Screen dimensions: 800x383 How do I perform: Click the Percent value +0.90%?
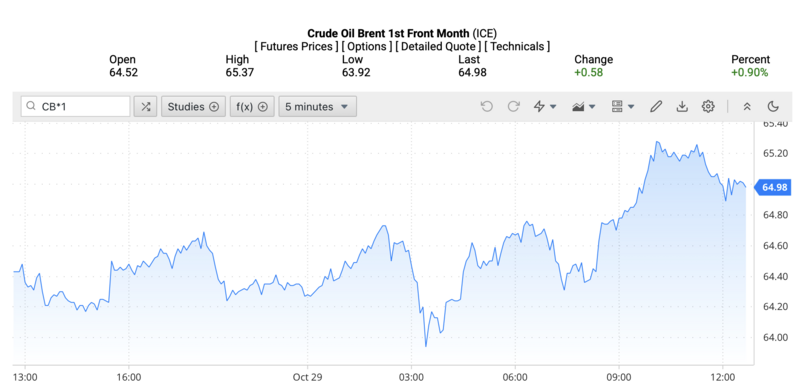[749, 72]
